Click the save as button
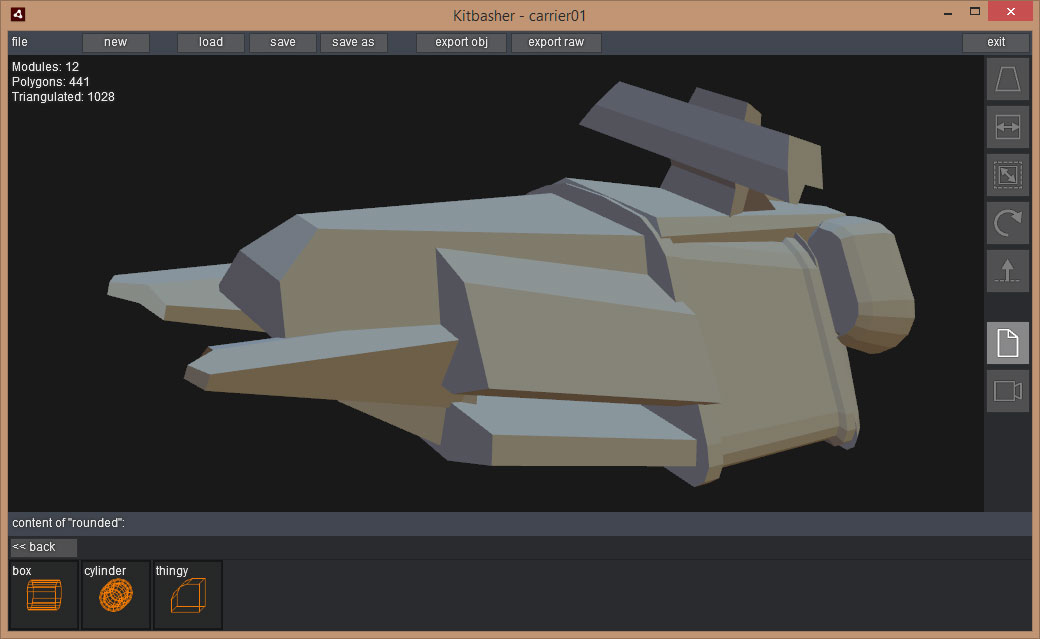Viewport: 1040px width, 639px height. click(x=353, y=42)
